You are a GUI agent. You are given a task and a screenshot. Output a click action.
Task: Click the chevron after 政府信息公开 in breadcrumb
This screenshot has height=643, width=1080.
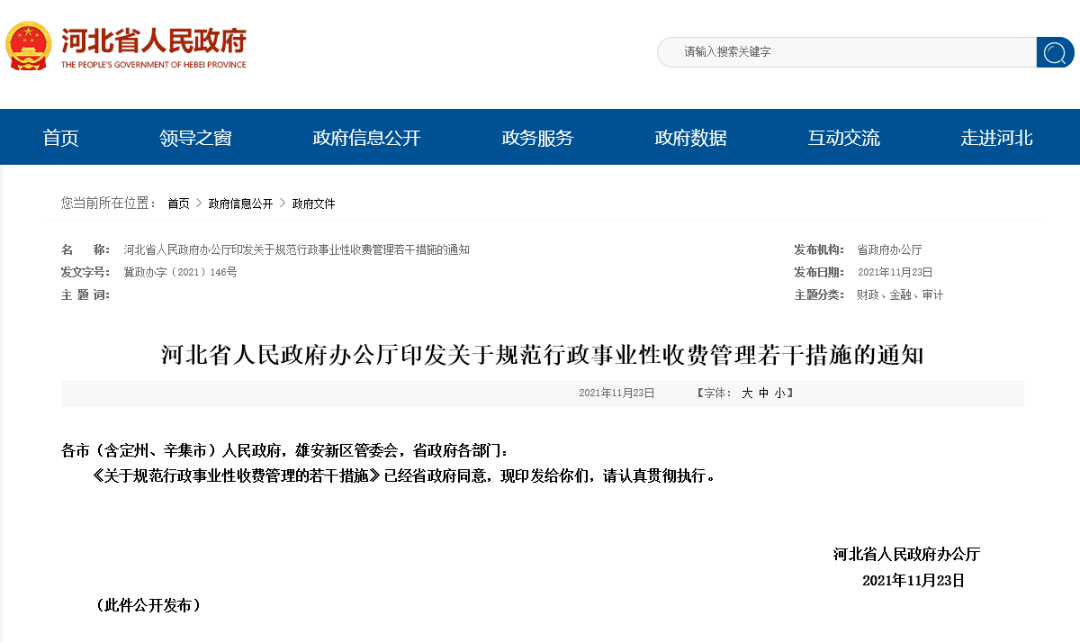point(282,203)
